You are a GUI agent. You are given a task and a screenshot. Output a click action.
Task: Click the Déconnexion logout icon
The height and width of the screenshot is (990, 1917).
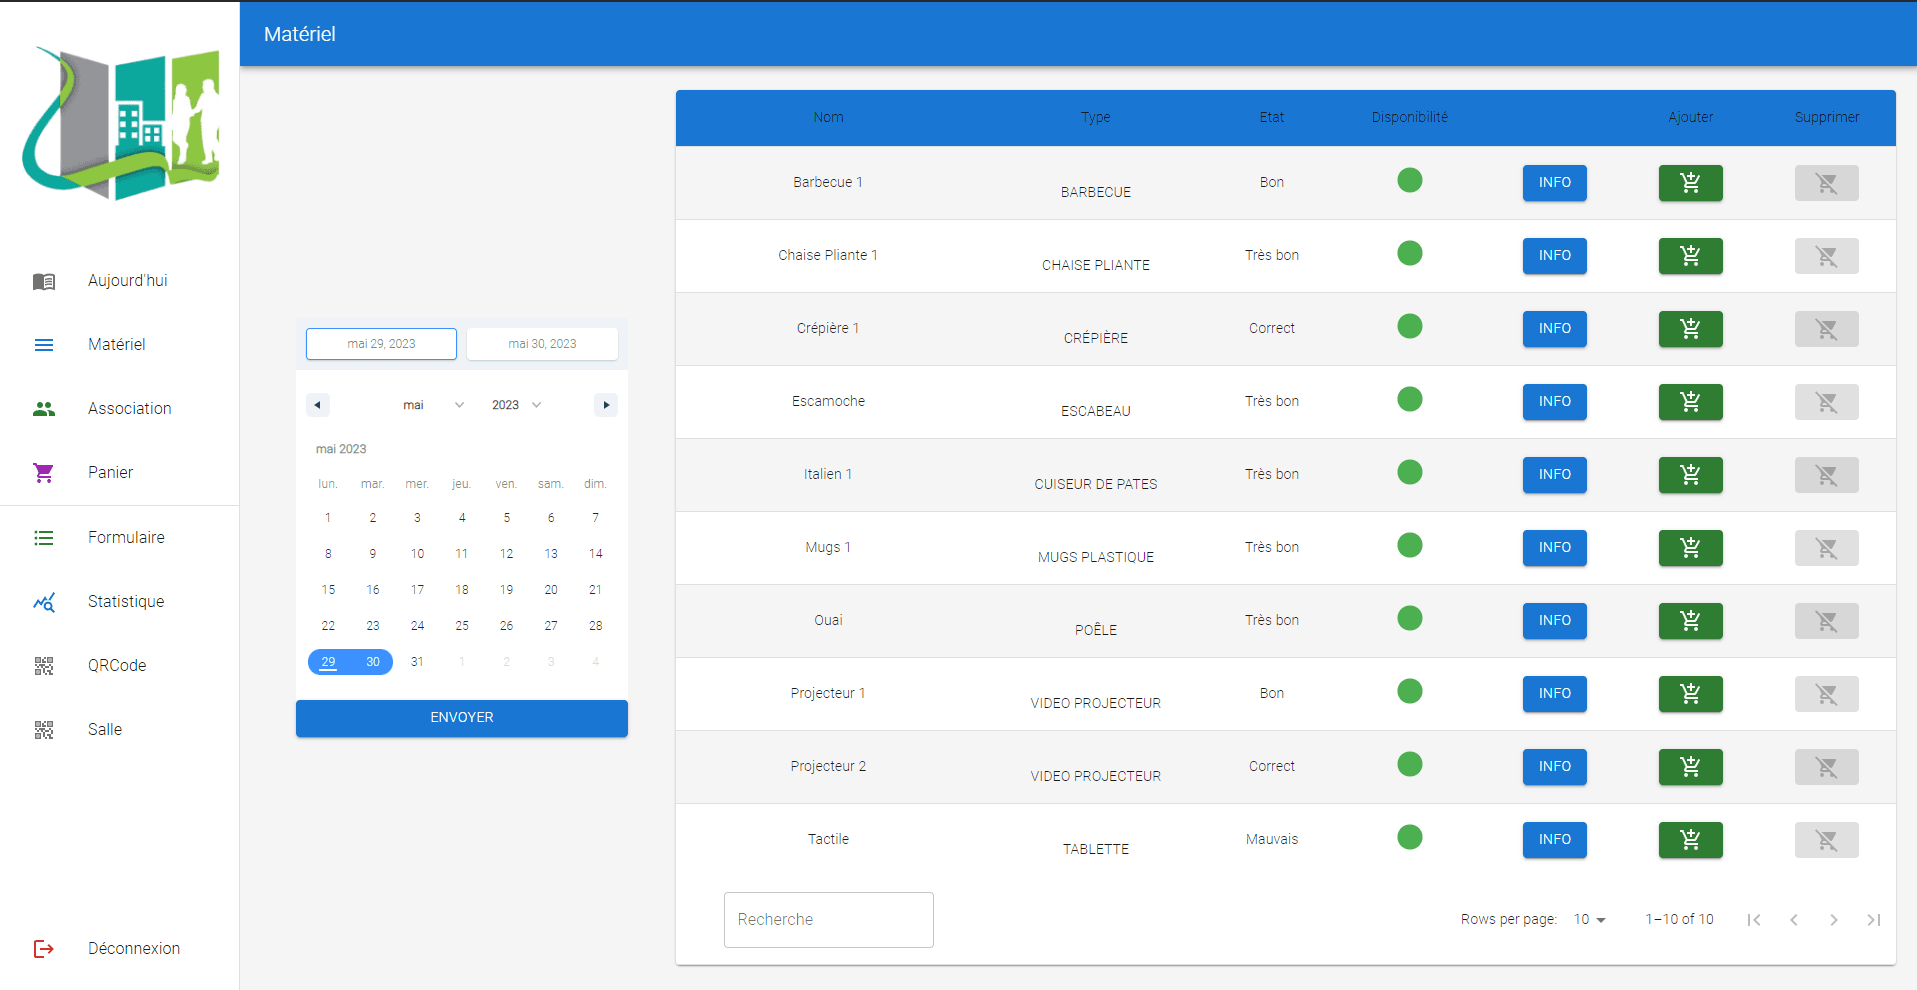[x=44, y=949]
